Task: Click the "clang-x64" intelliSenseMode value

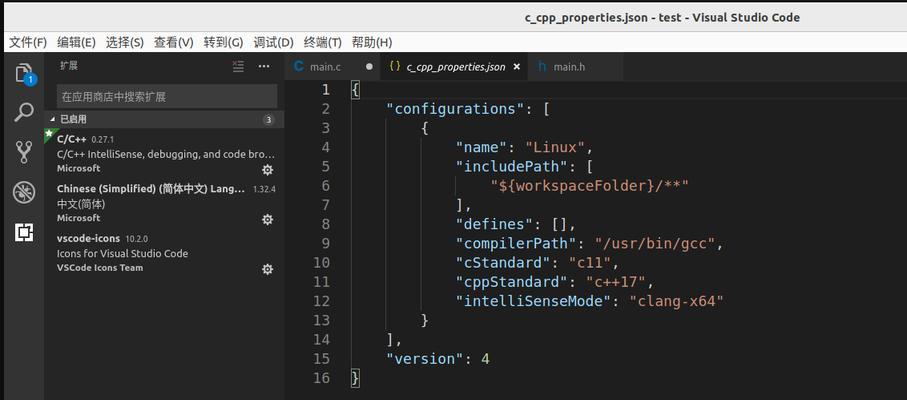Action: click(x=676, y=301)
